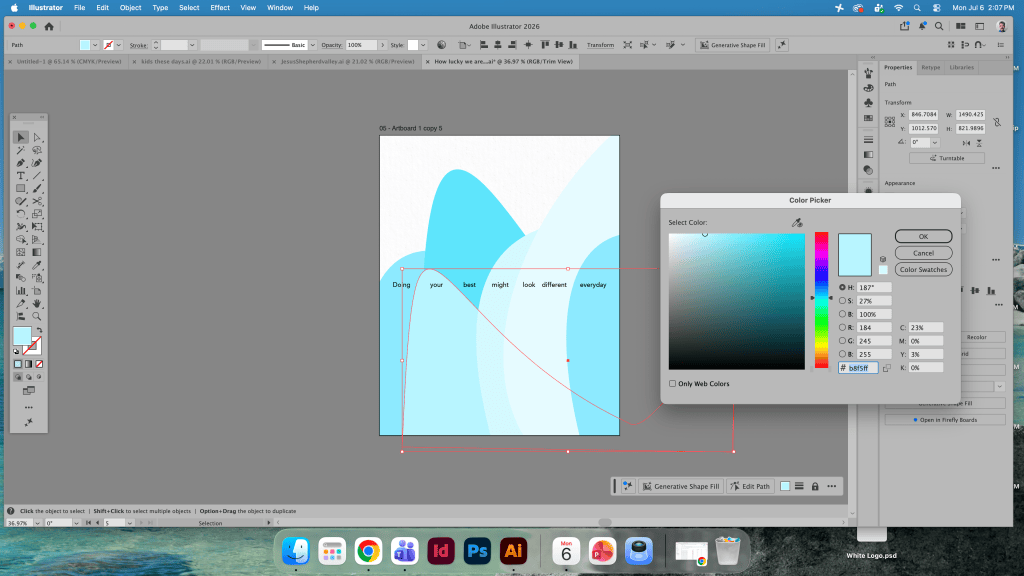Click the Color Swatches button
Image resolution: width=1024 pixels, height=576 pixels.
coord(923,269)
